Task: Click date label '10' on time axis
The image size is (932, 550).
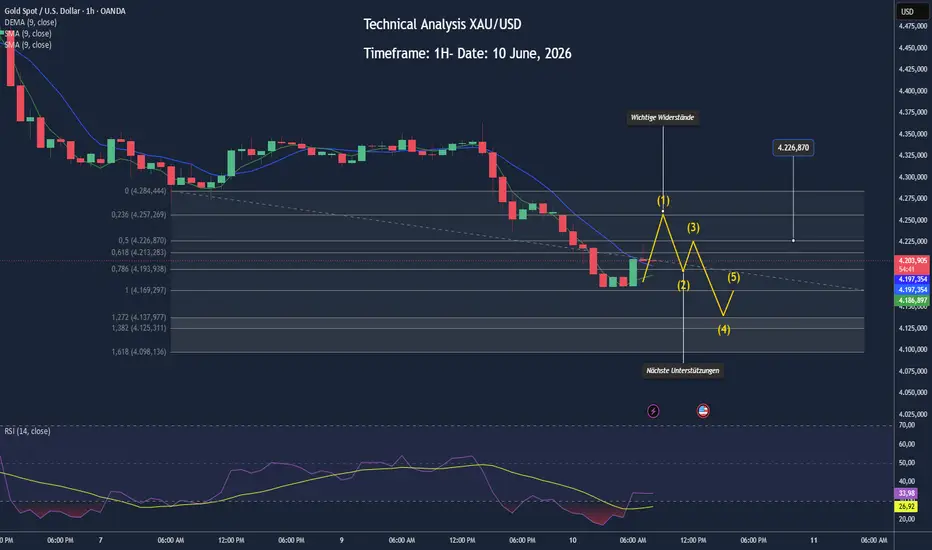Action: [x=572, y=540]
